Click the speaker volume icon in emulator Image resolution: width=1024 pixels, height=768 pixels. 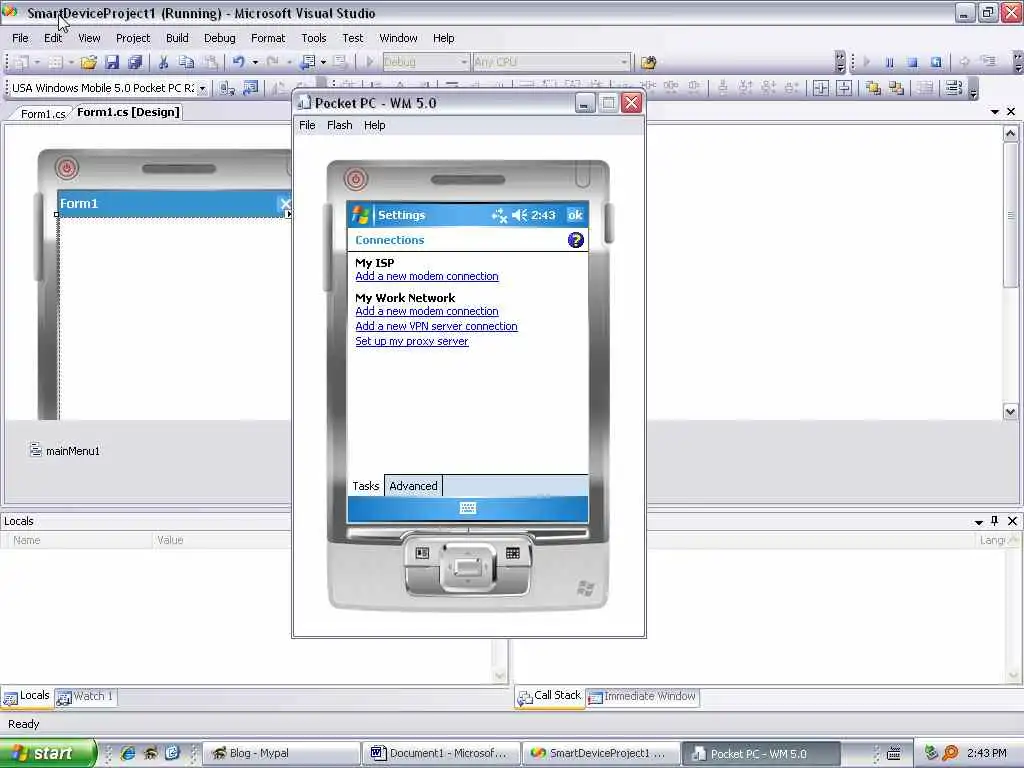[519, 215]
